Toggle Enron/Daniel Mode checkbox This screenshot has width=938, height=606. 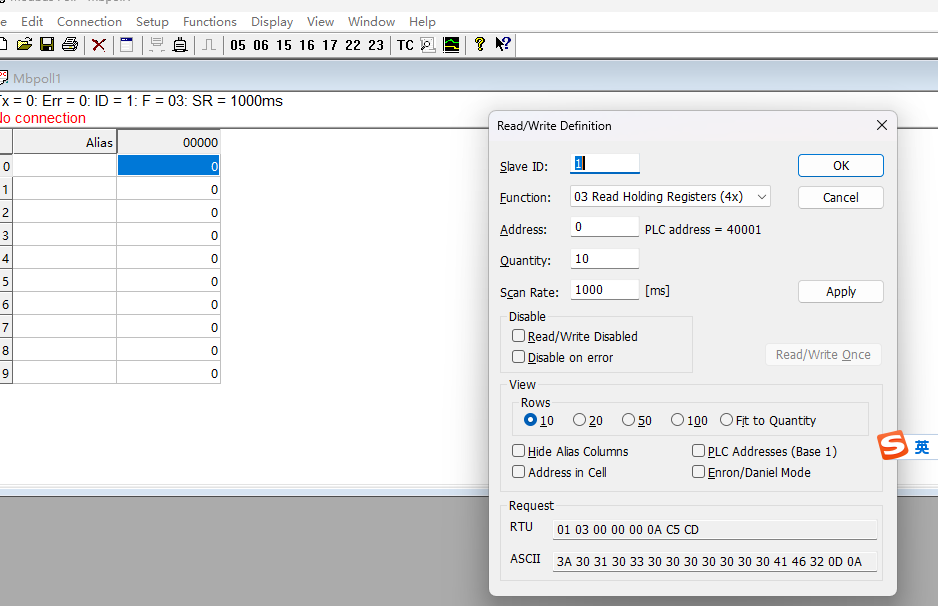pyautogui.click(x=699, y=472)
